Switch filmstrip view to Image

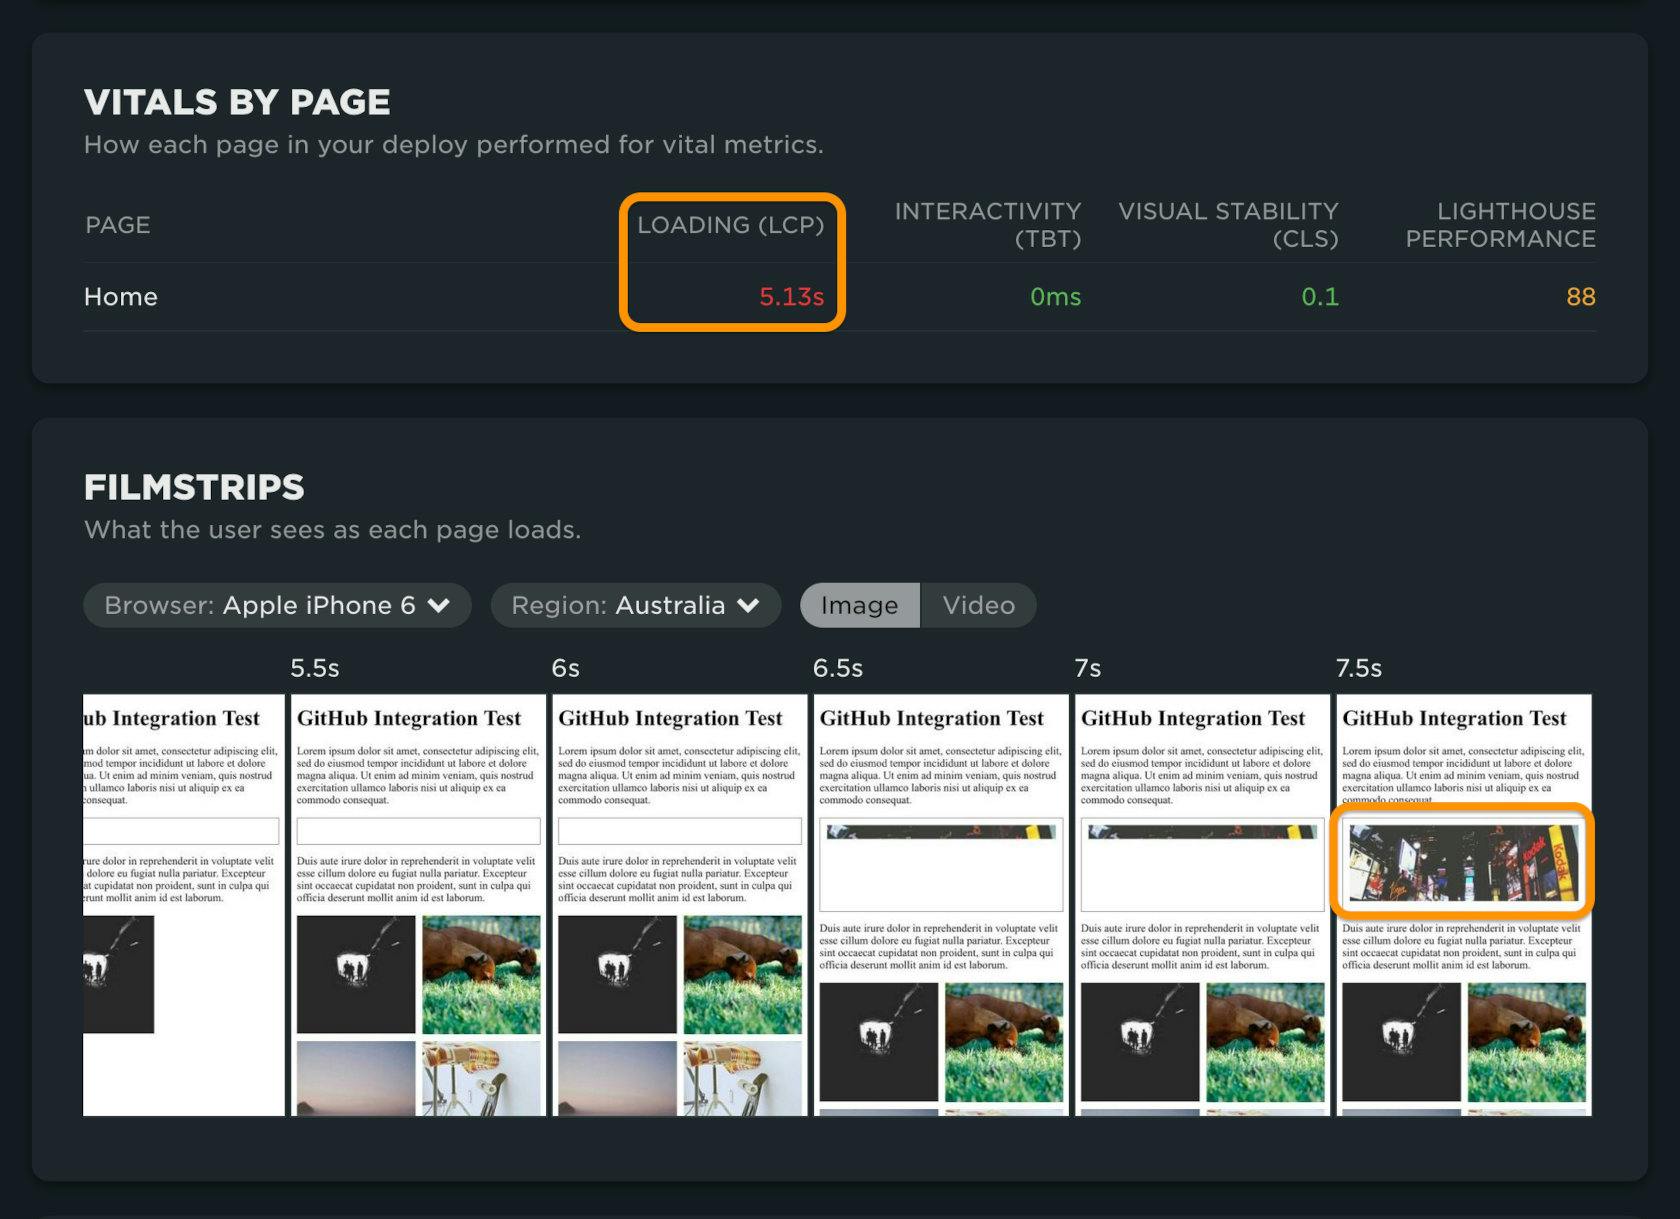(x=859, y=605)
